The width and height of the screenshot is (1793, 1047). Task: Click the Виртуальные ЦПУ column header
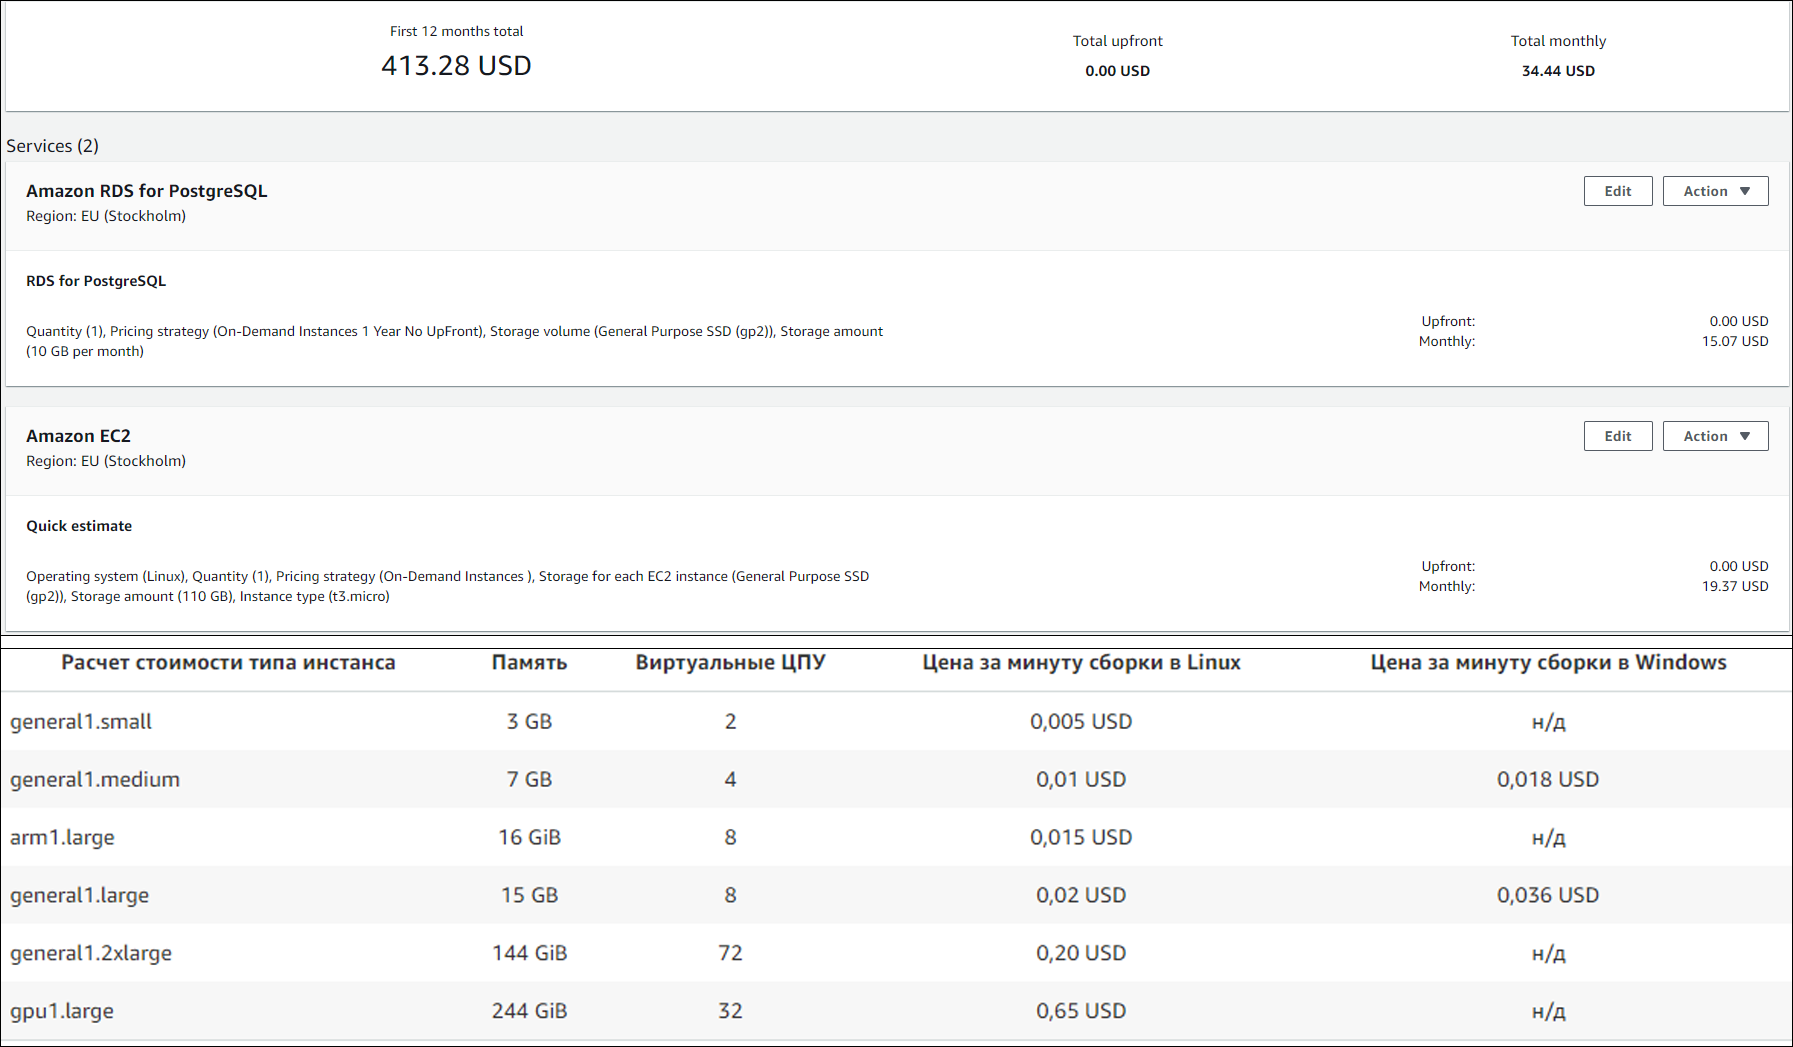[x=730, y=663]
